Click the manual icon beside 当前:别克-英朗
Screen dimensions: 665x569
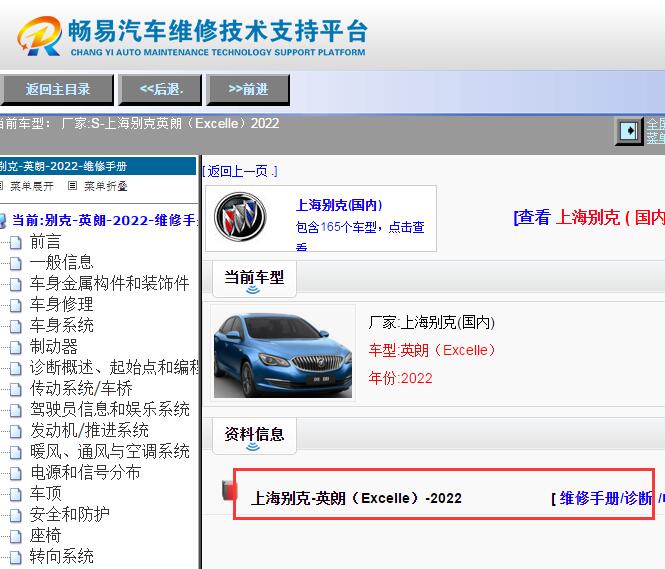[x=3, y=221]
